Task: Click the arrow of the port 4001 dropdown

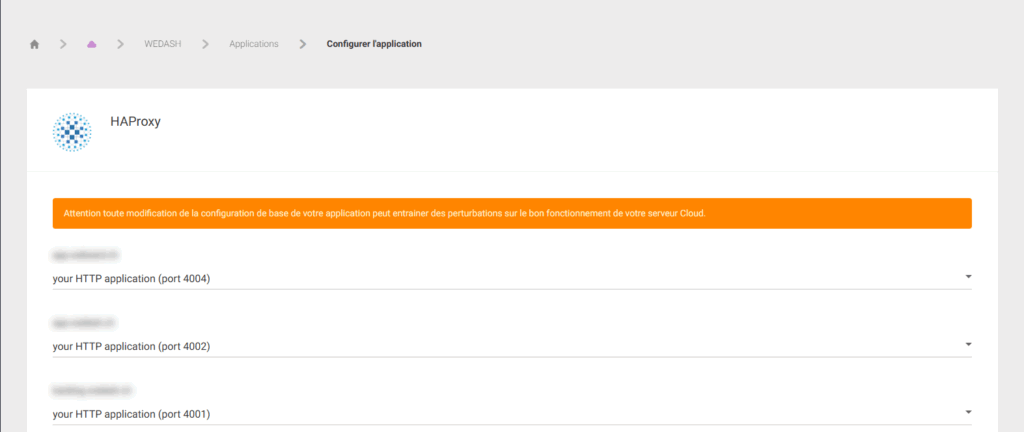Action: point(968,412)
